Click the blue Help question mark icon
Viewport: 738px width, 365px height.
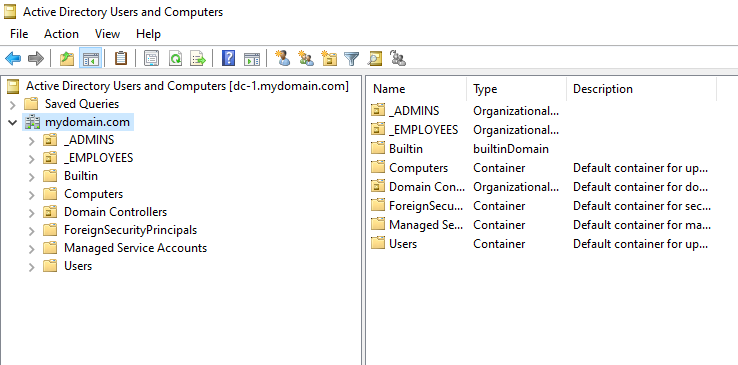pyautogui.click(x=228, y=59)
